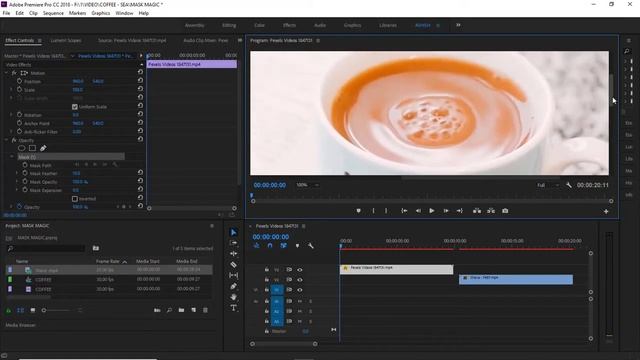Screen dimensions: 640x360
Task: Add a marker in the timeline header
Action: coord(297,246)
